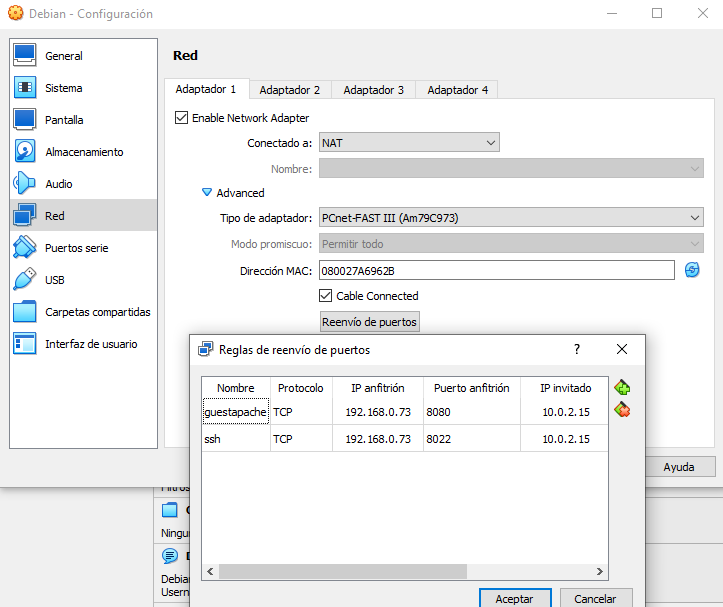Select the guestapache rule name cell
723x607 pixels.
236,411
